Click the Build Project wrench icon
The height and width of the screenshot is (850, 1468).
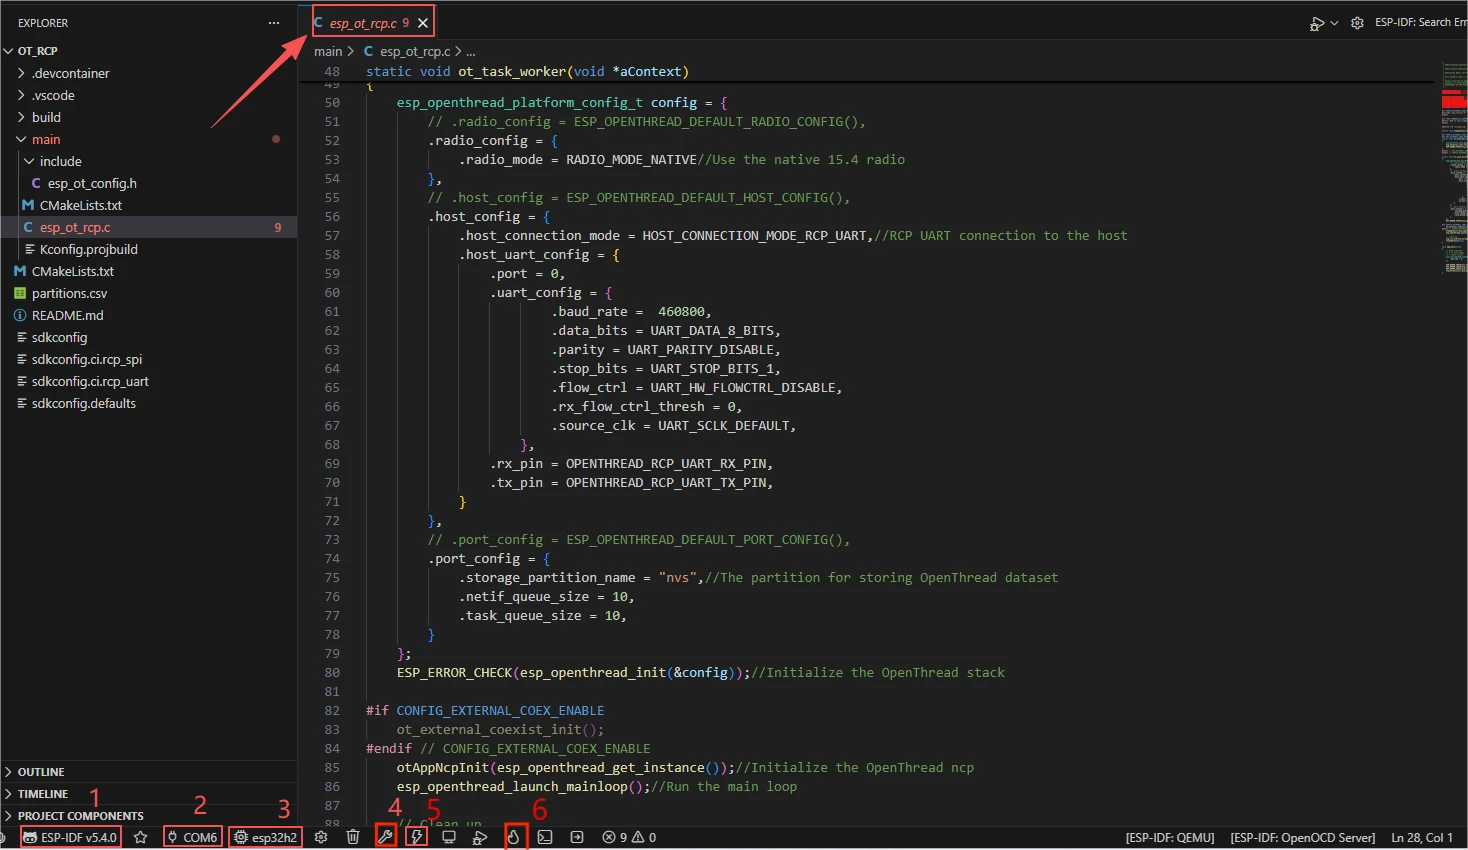point(385,837)
